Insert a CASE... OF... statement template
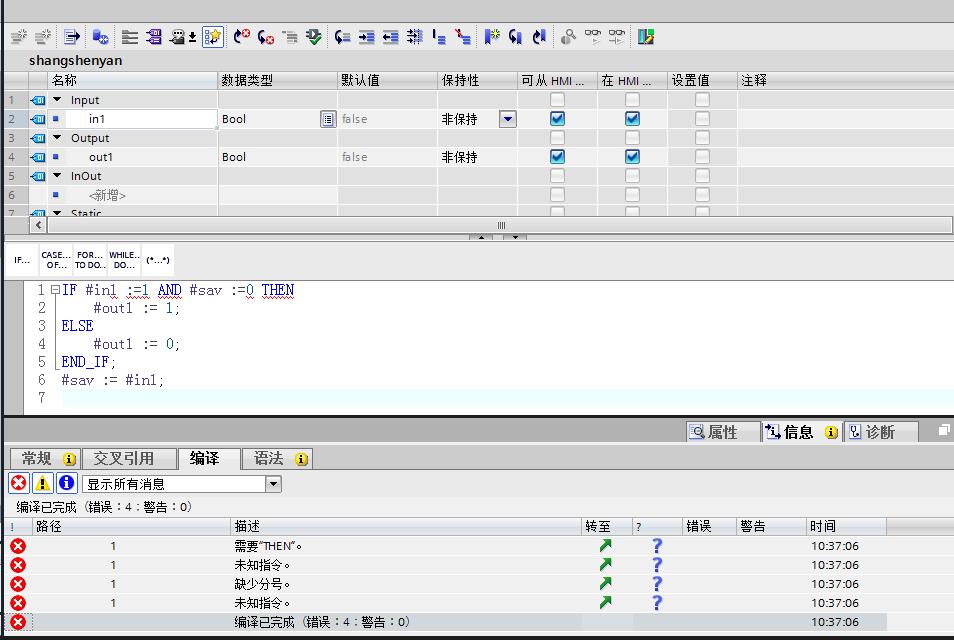 click(x=56, y=260)
